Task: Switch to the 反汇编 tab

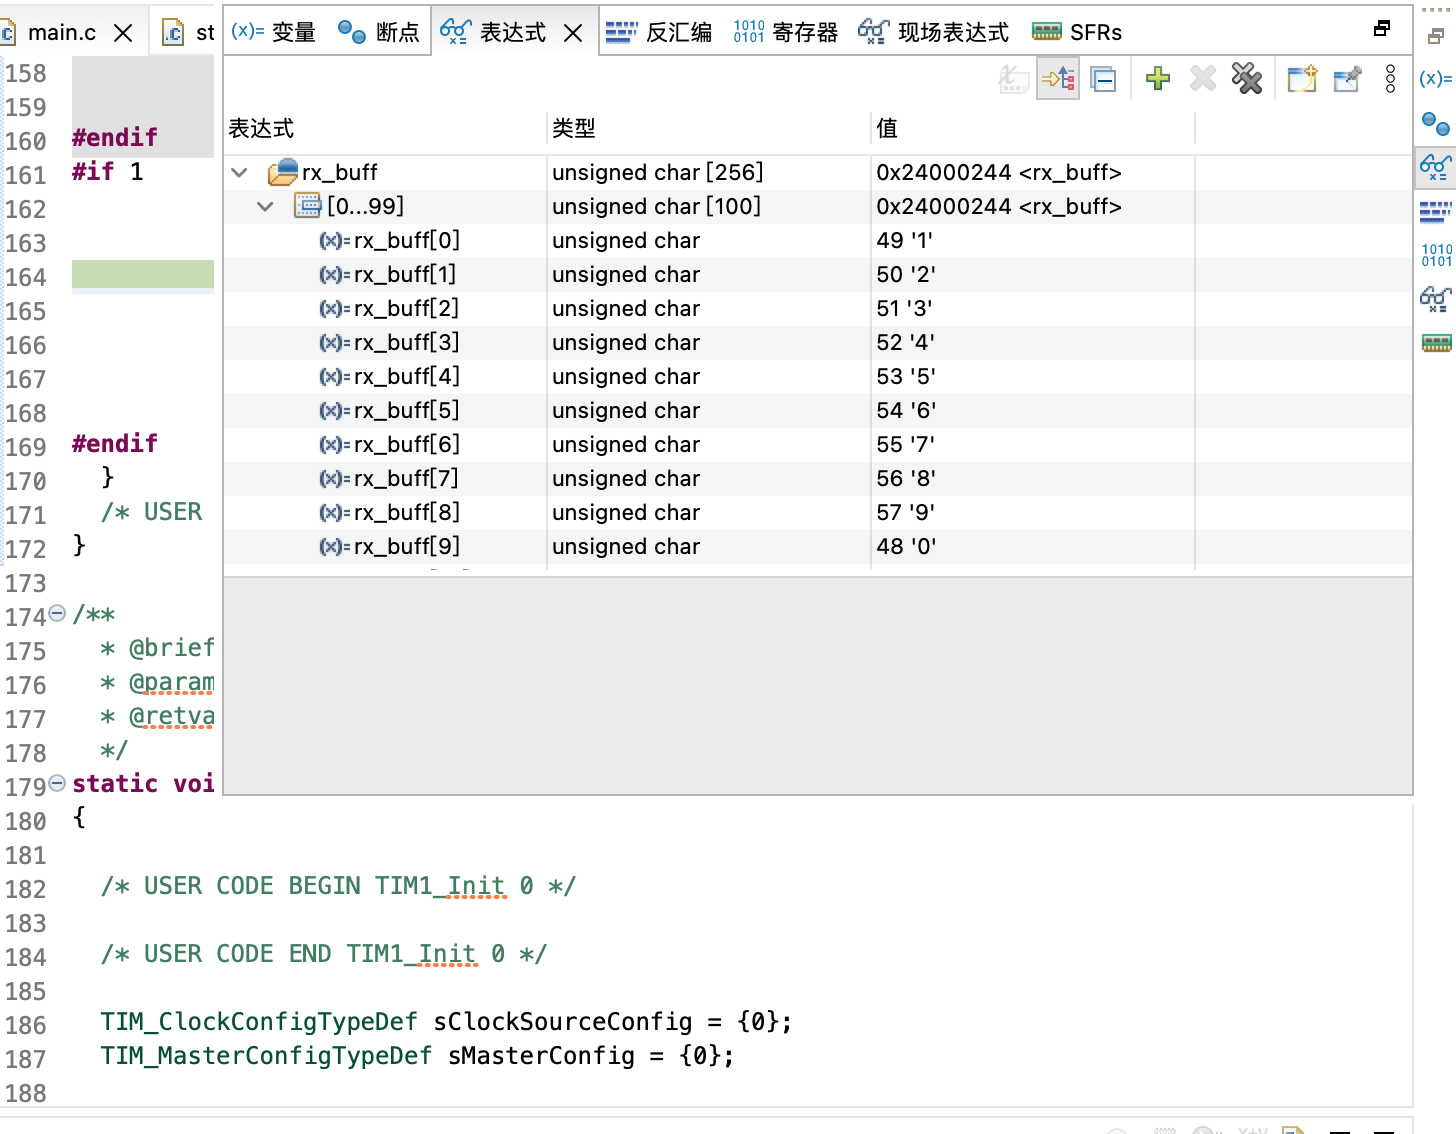Action: point(659,32)
